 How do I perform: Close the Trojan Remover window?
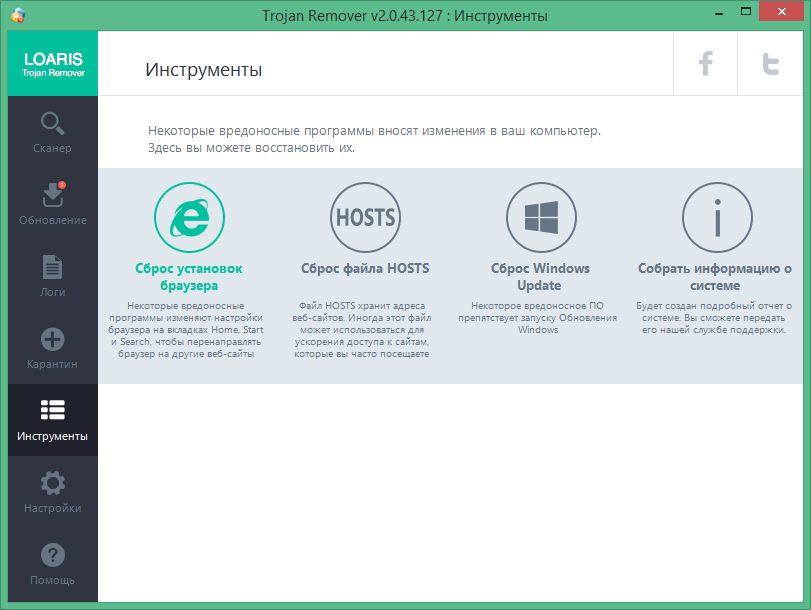pyautogui.click(x=782, y=11)
